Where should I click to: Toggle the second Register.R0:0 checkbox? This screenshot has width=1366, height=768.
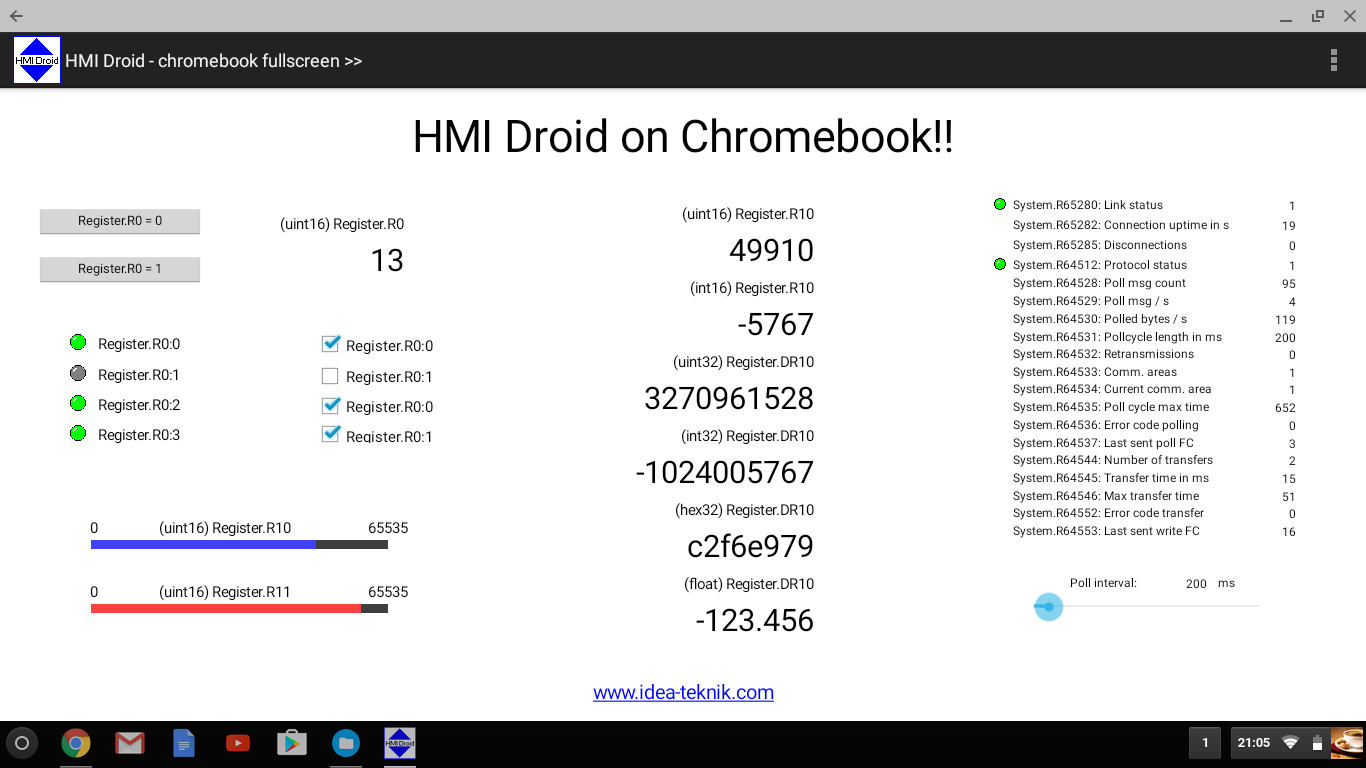331,406
